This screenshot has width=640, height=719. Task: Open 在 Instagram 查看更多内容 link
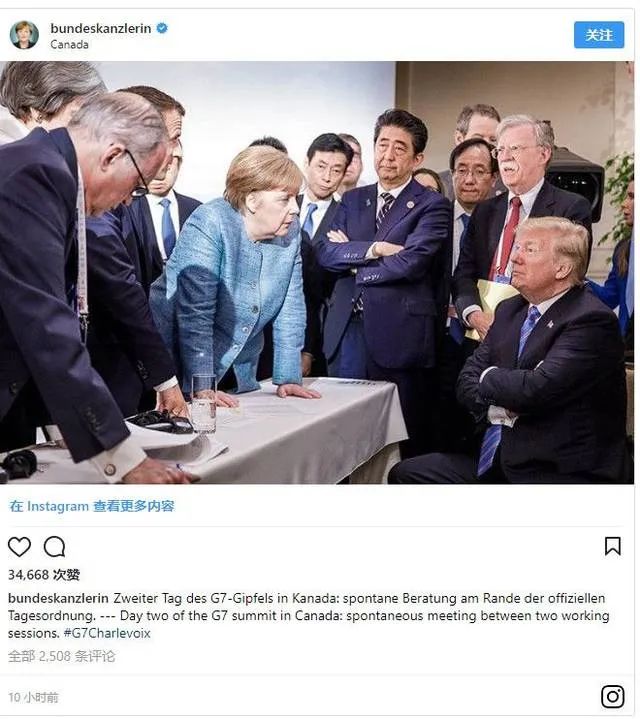pyautogui.click(x=92, y=506)
